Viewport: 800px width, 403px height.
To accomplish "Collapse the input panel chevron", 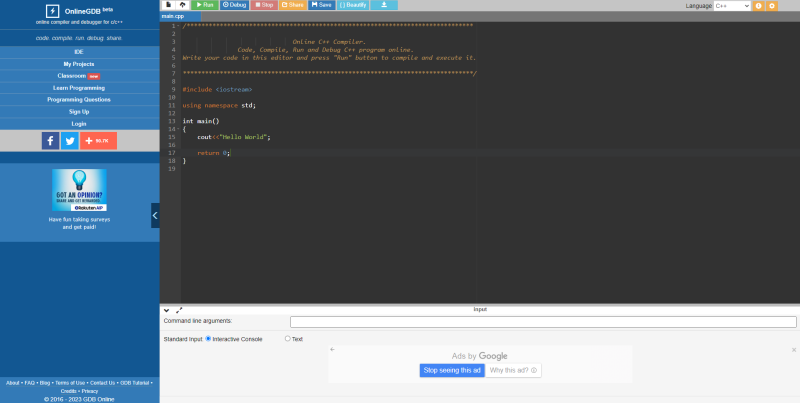I will [167, 310].
